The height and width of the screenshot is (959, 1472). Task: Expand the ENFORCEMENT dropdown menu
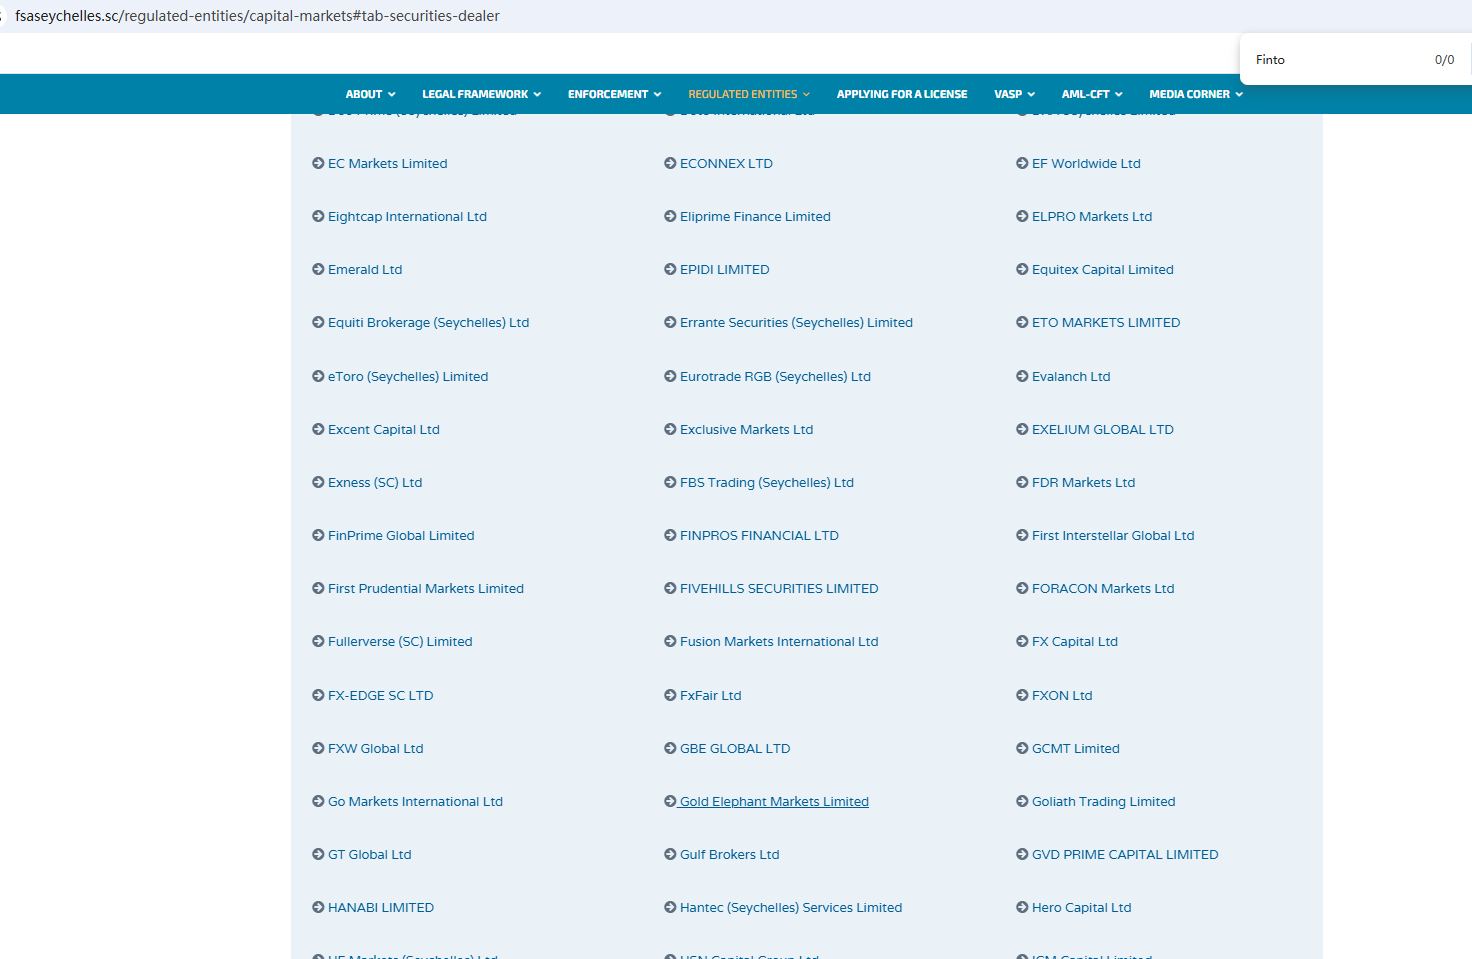click(x=614, y=94)
